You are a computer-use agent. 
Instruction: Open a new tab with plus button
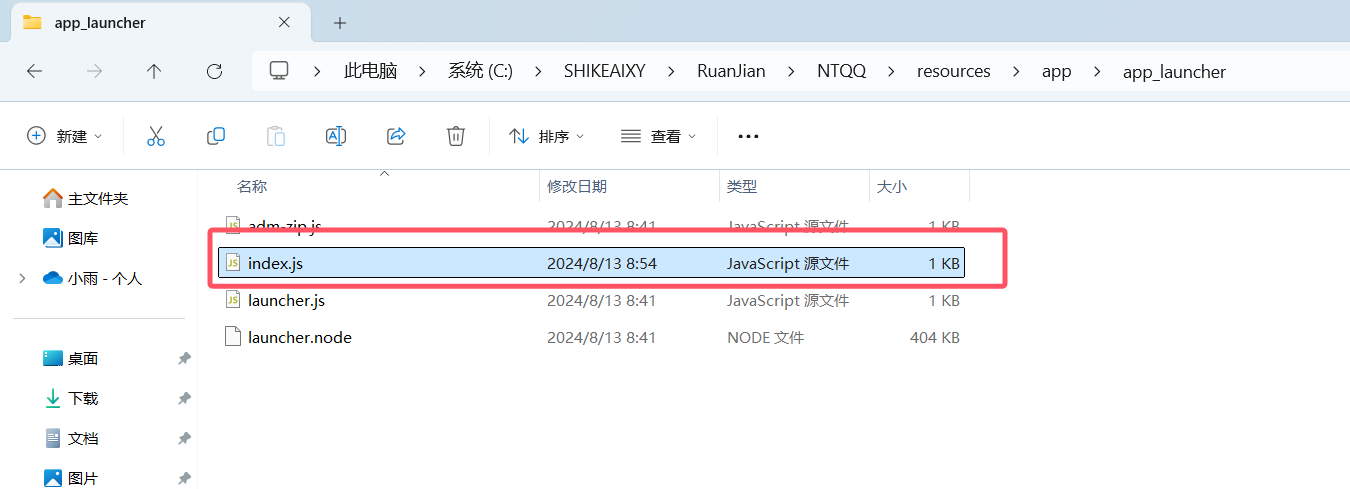[340, 22]
